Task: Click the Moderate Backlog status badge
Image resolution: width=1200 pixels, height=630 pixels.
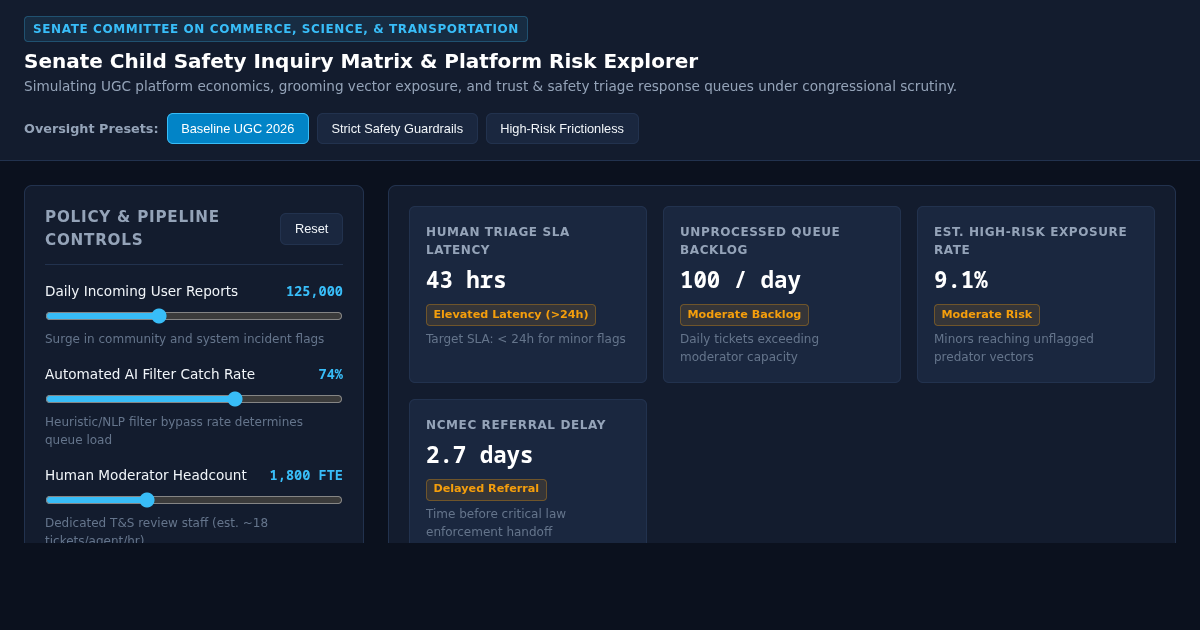Action: tap(744, 315)
